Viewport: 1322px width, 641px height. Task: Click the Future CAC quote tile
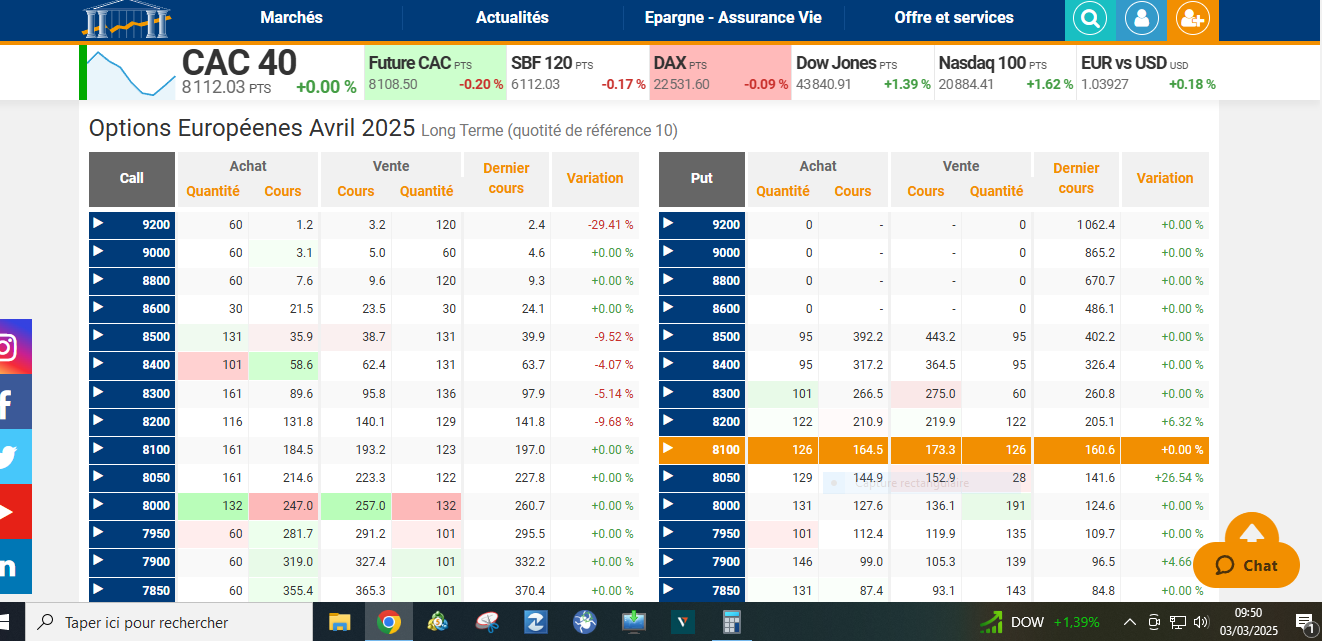pyautogui.click(x=435, y=73)
